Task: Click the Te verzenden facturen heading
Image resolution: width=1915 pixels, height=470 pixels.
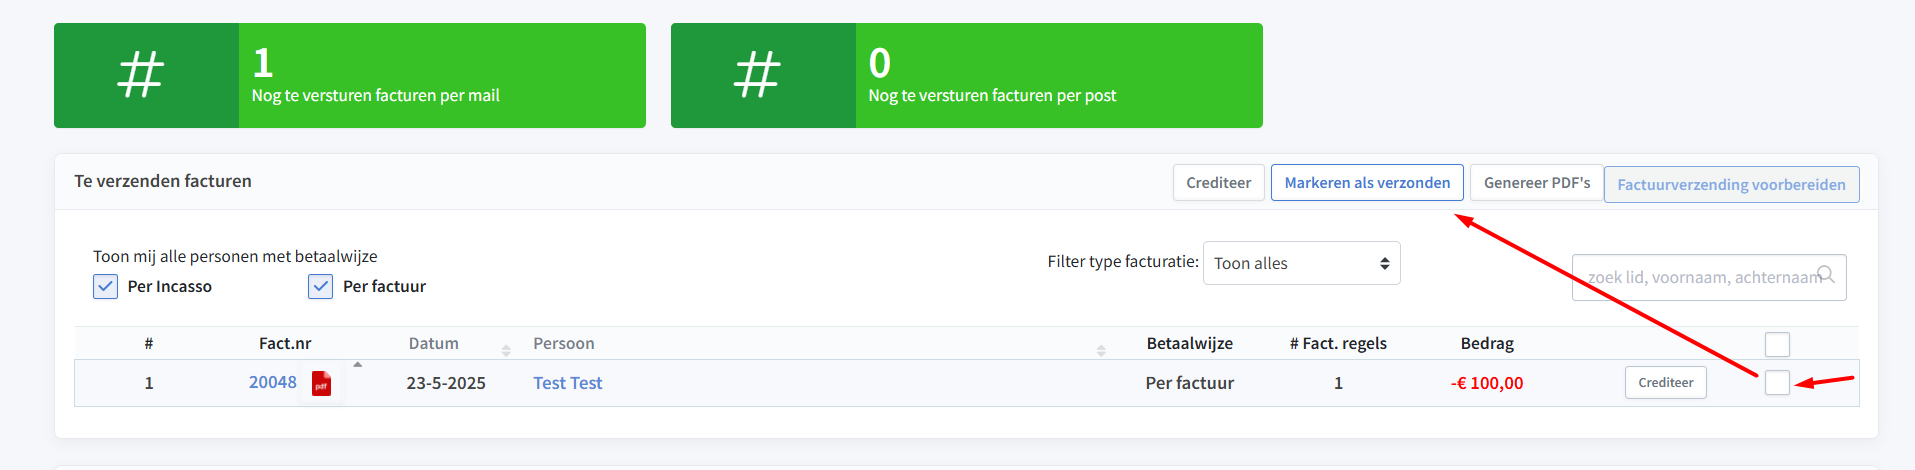Action: [x=163, y=181]
